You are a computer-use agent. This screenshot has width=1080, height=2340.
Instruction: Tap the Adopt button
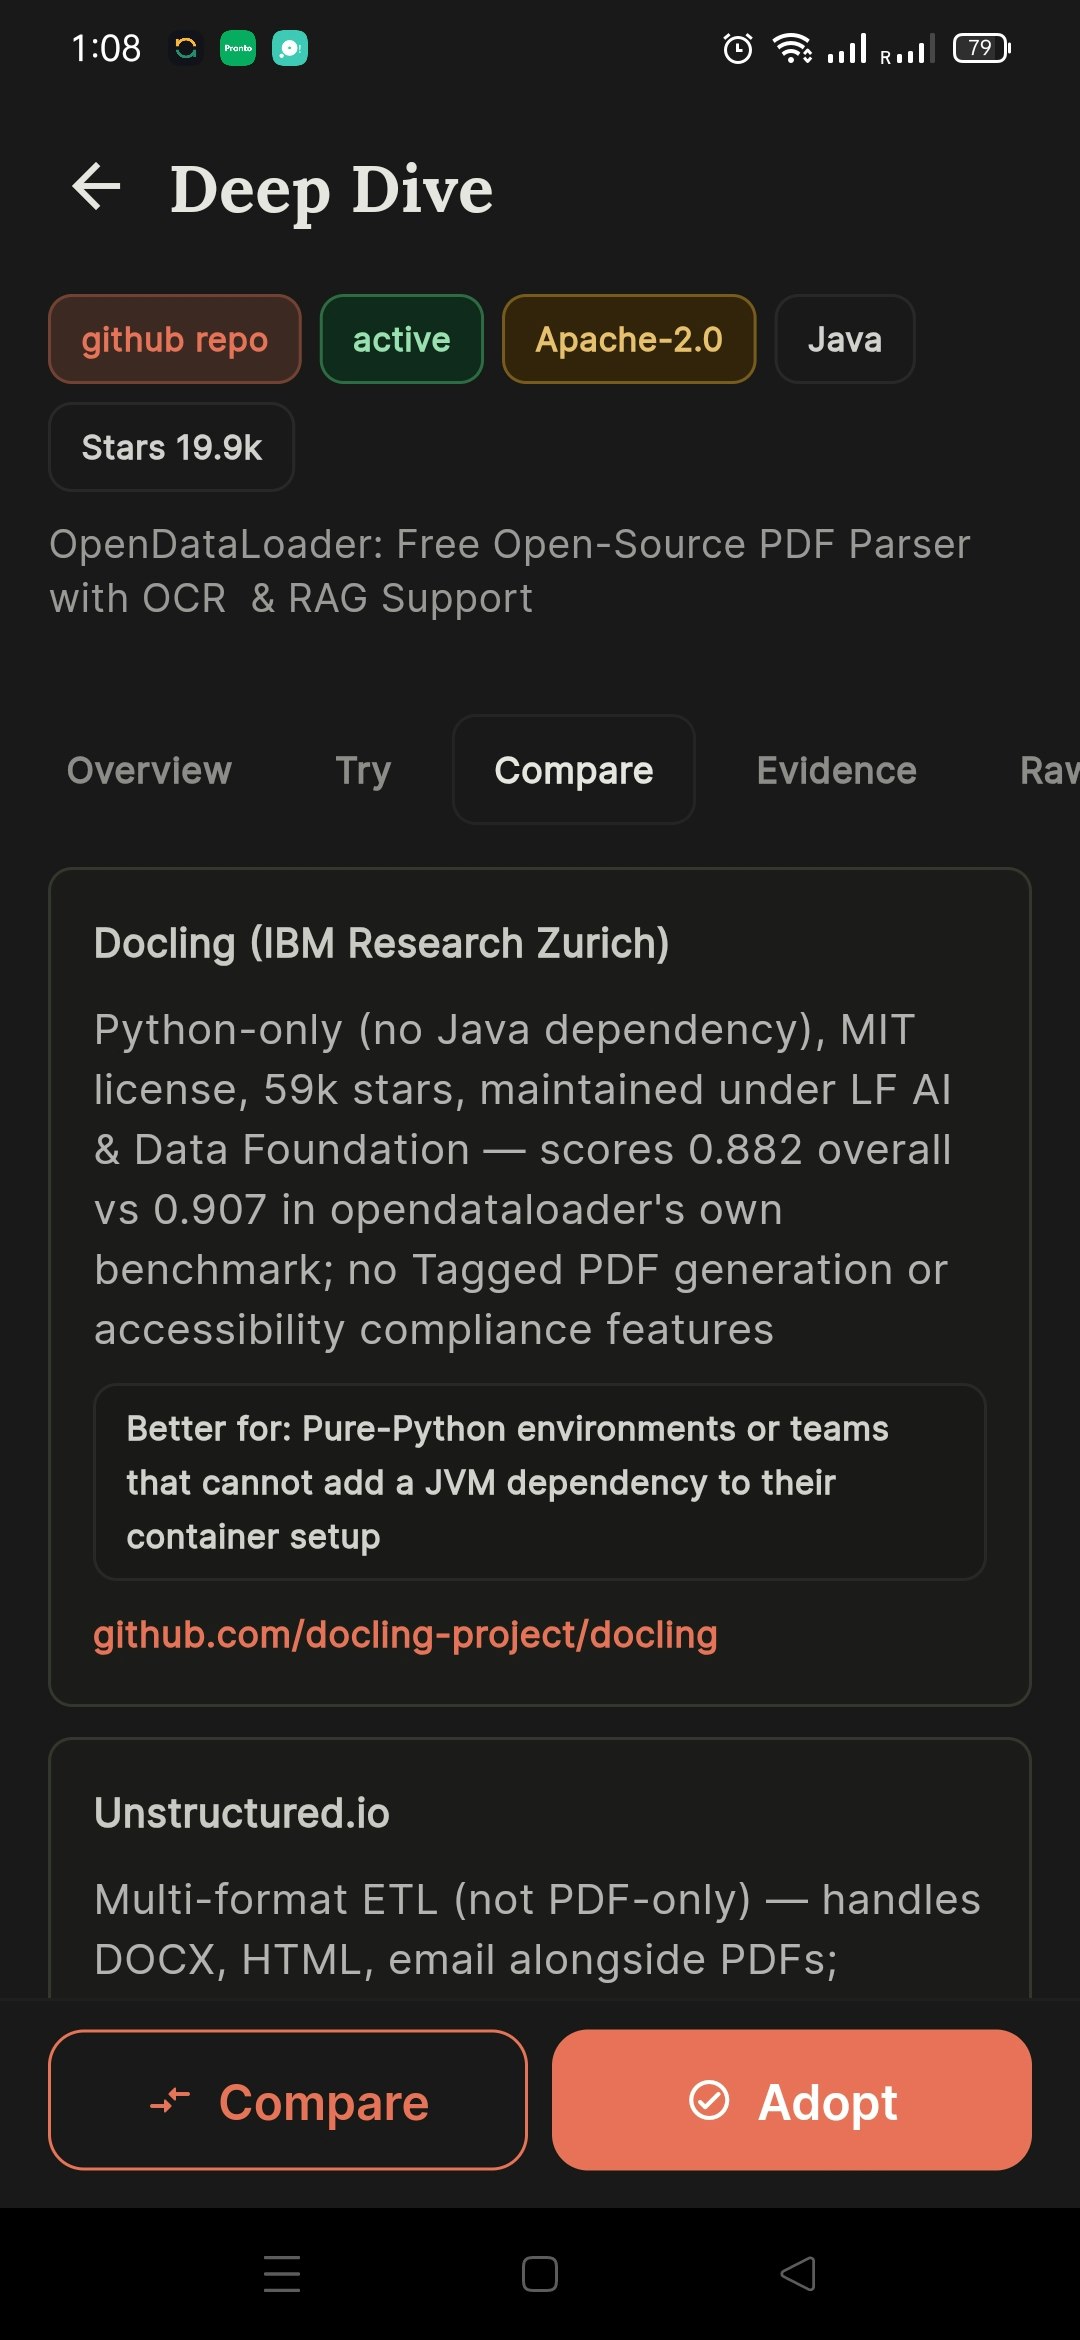click(x=792, y=2100)
